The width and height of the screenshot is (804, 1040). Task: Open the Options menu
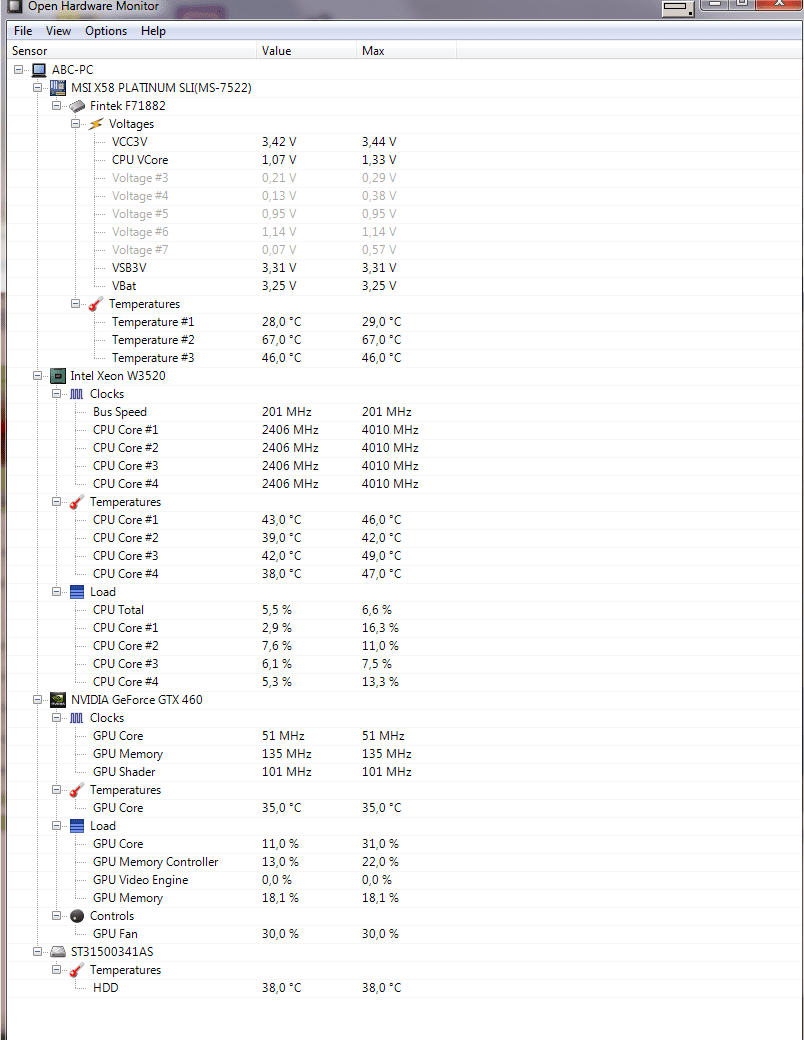(106, 31)
